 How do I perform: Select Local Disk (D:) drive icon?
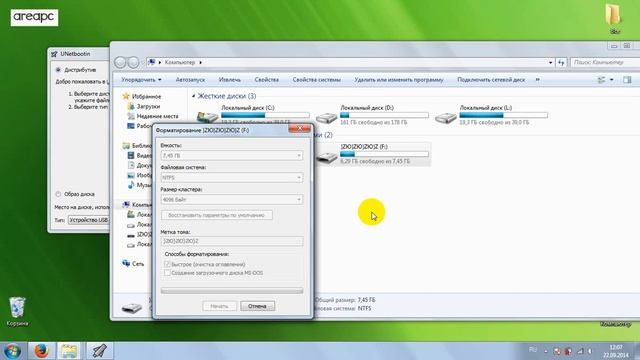coord(327,118)
